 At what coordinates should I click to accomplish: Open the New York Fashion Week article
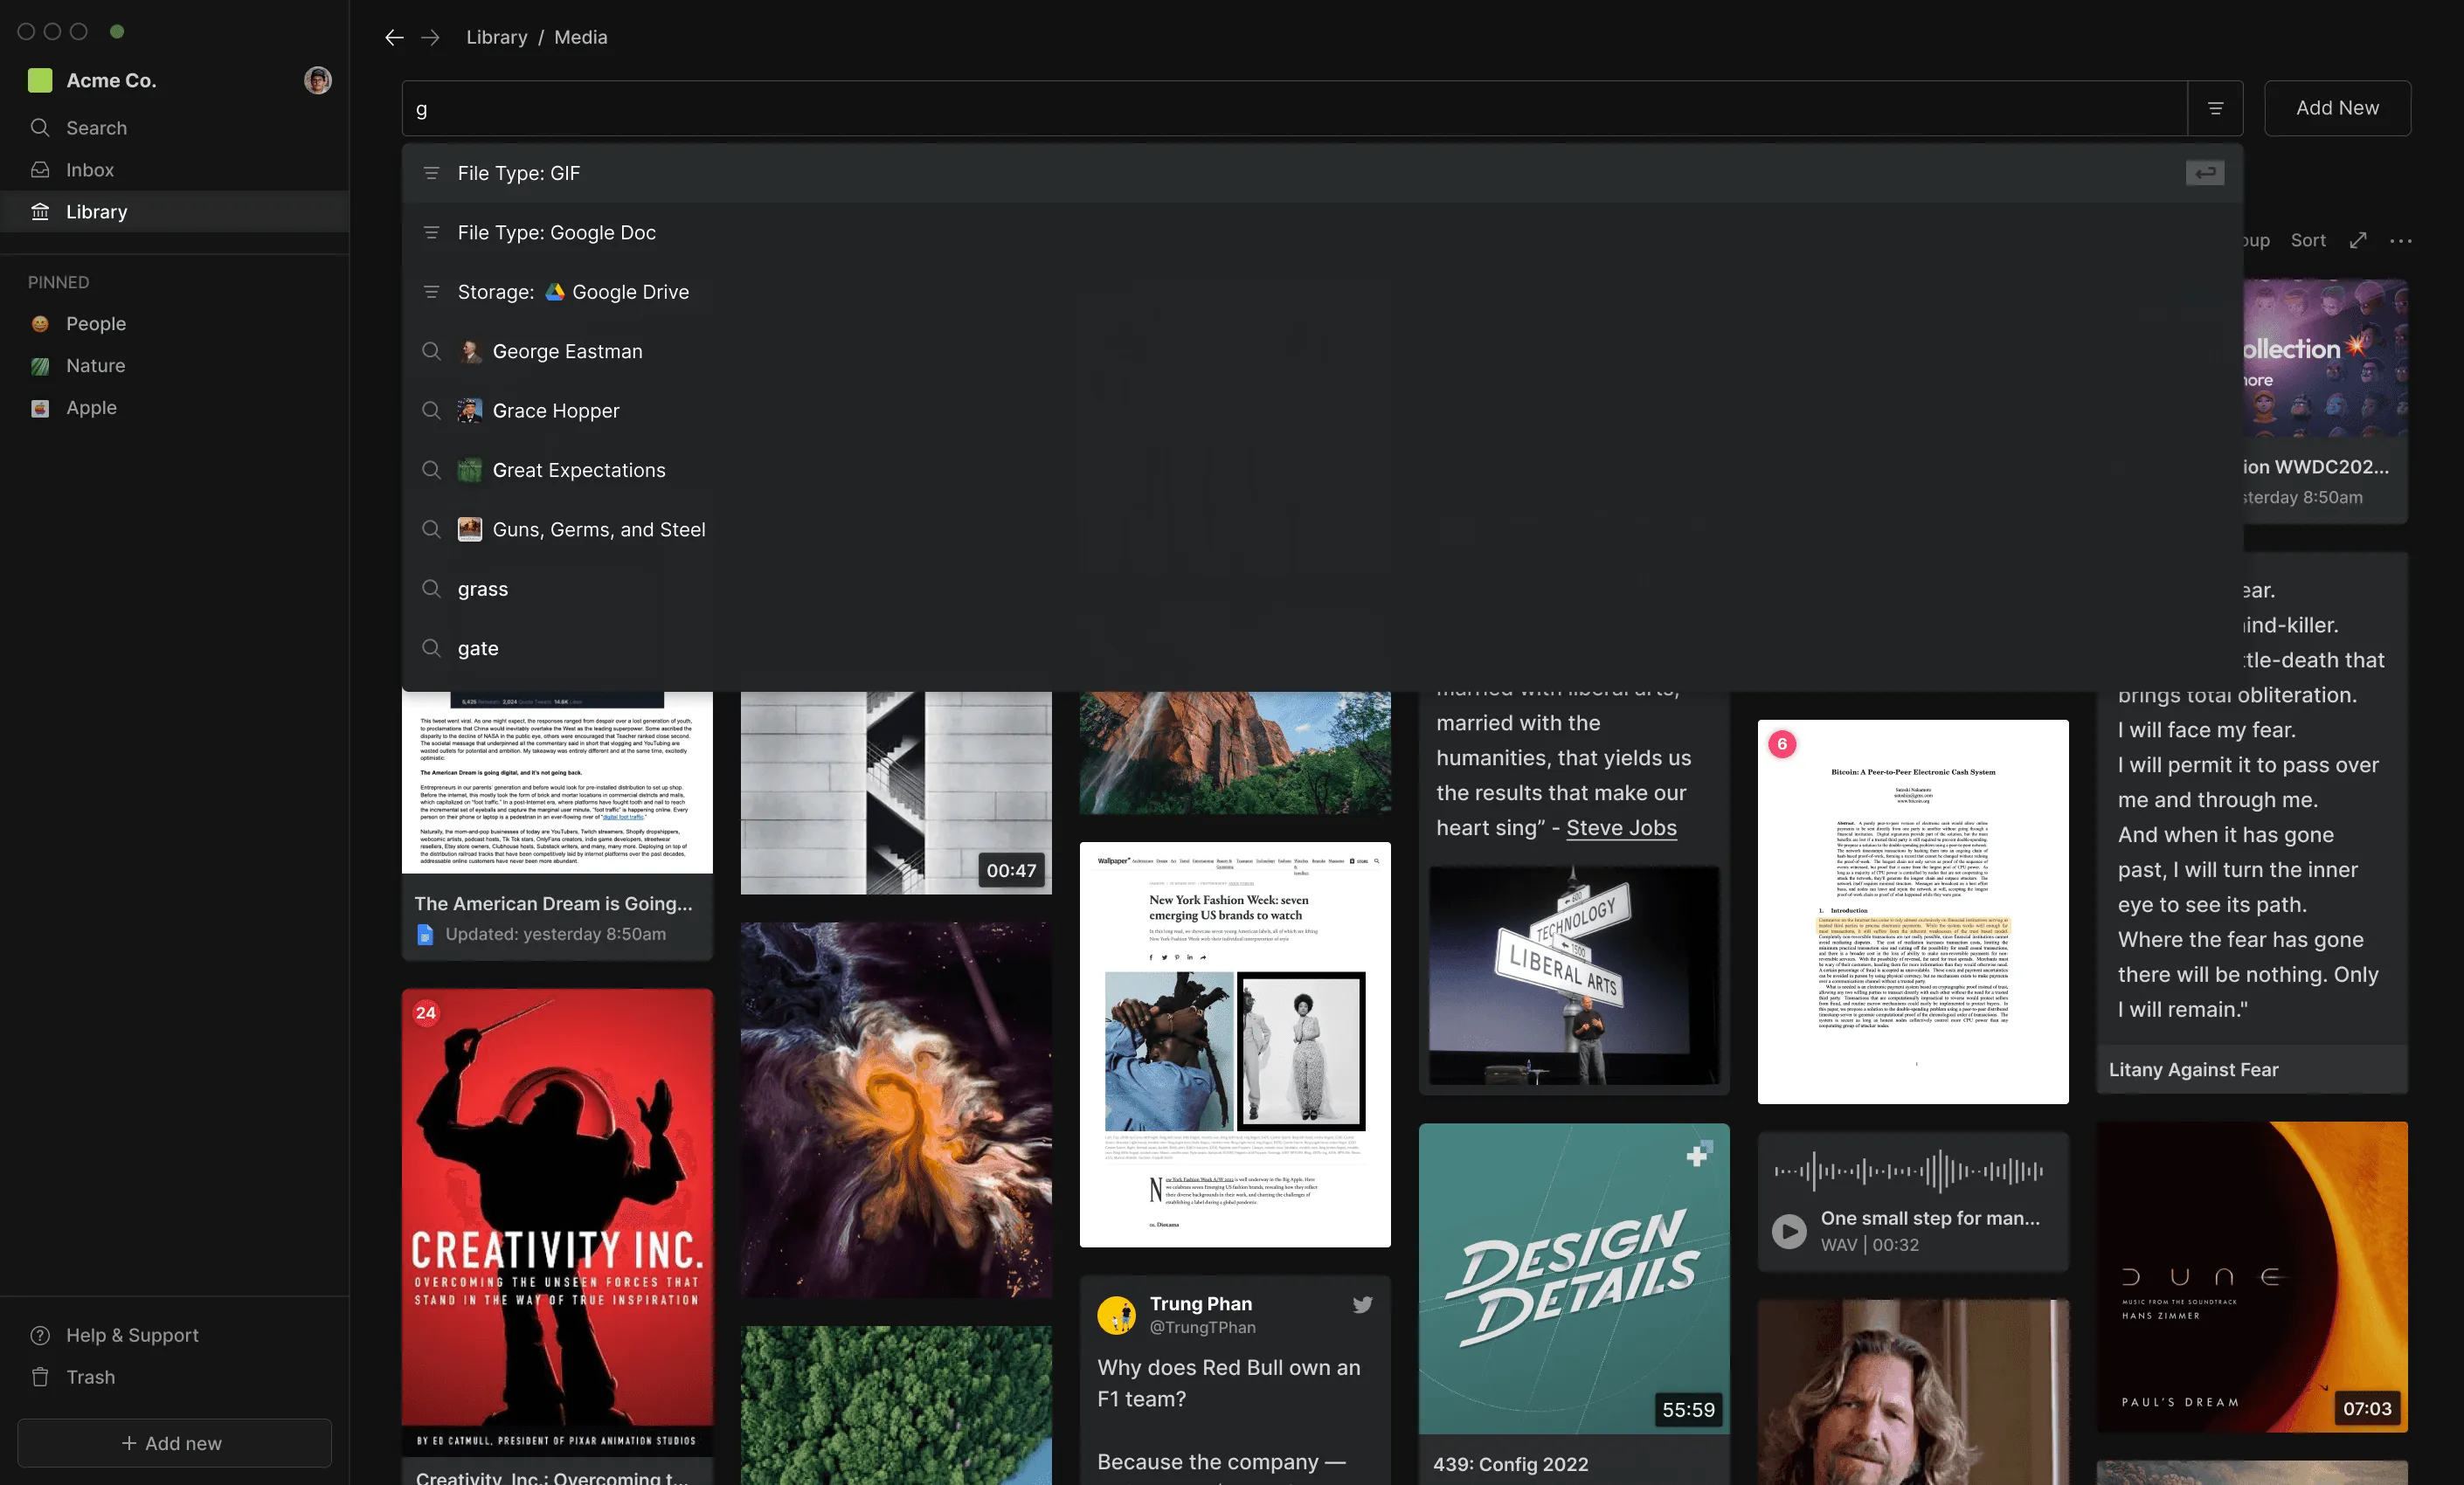click(1235, 1044)
